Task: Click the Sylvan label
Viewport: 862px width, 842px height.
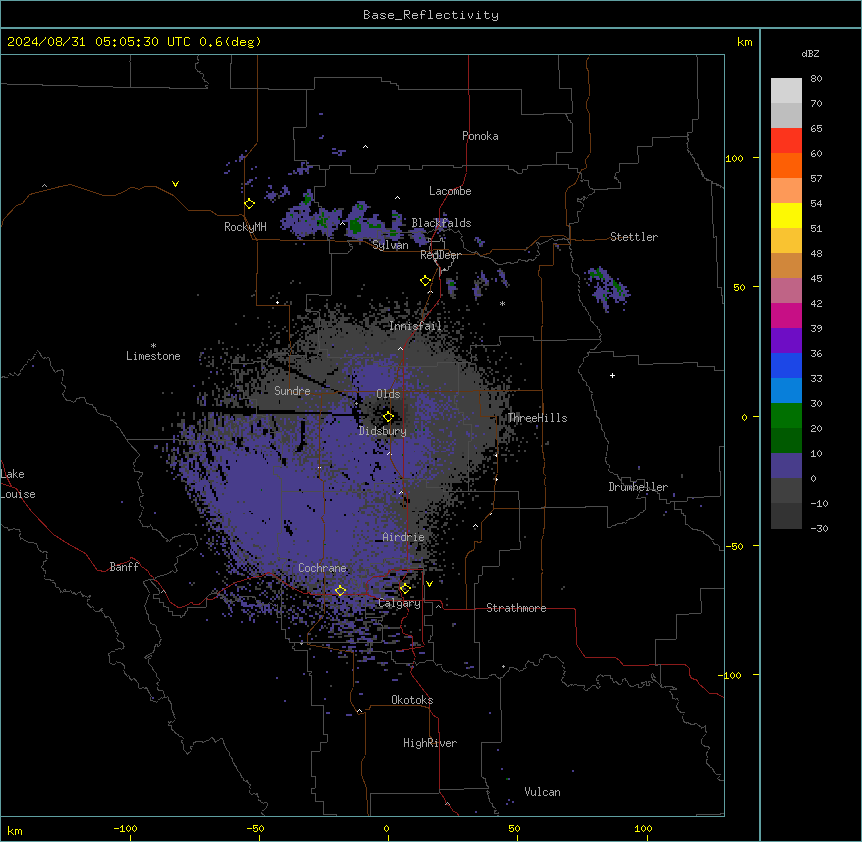Action: tap(390, 245)
